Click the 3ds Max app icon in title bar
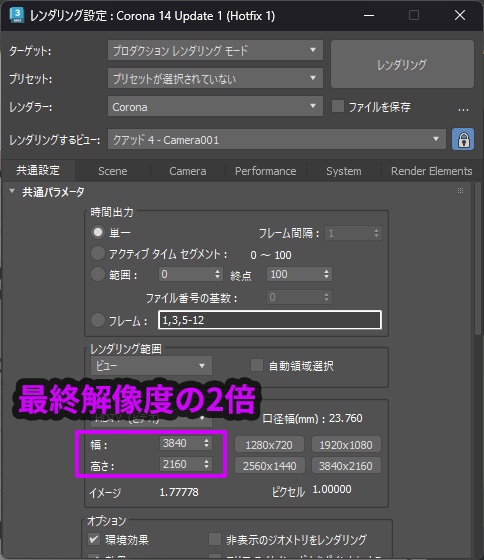484x560 pixels. (17, 15)
